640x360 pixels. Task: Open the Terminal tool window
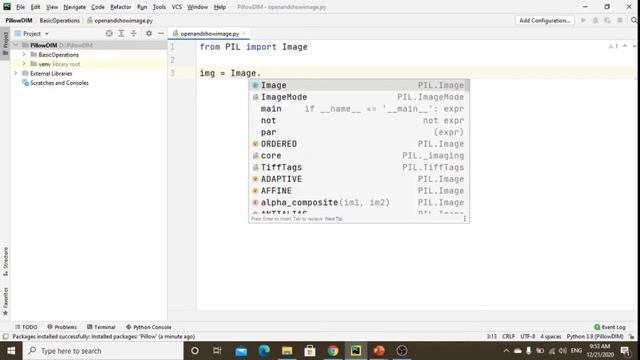pos(101,327)
